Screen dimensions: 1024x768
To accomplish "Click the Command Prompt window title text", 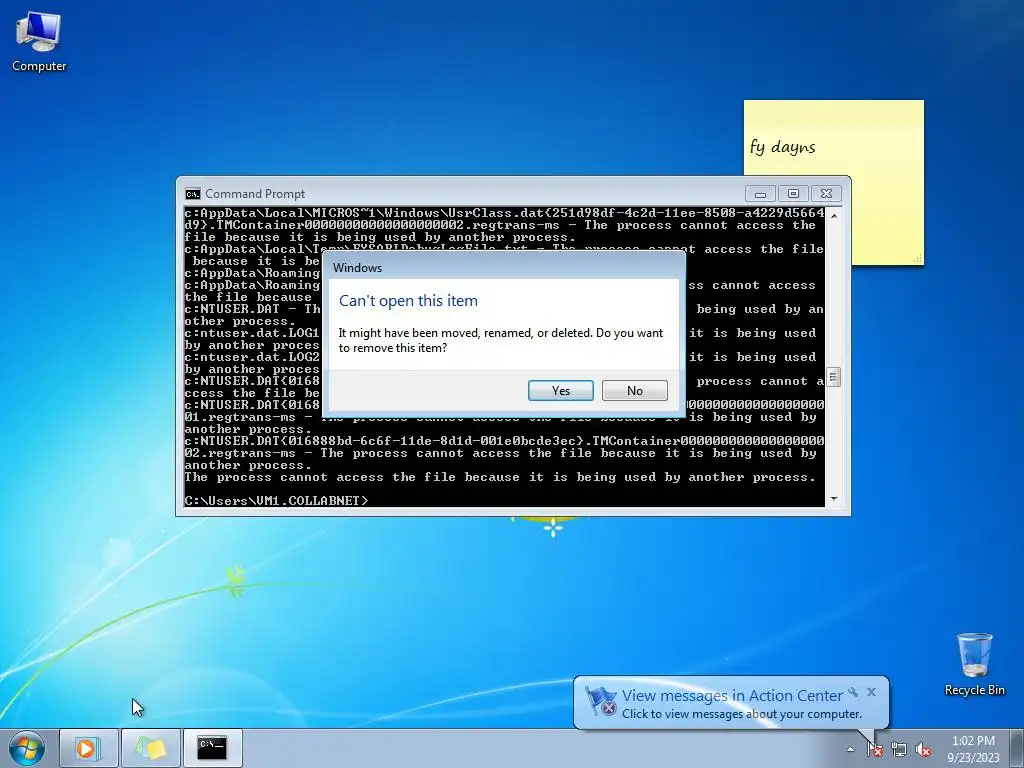I will click(x=255, y=194).
